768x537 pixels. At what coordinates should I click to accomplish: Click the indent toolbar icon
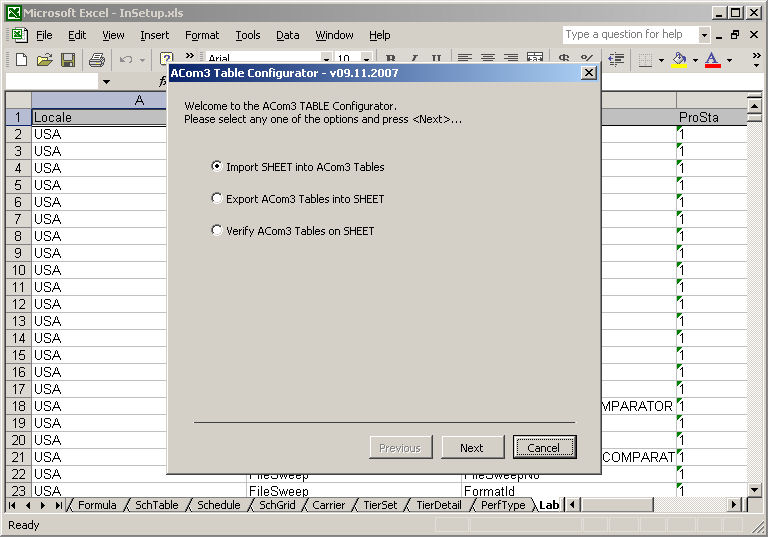point(616,60)
